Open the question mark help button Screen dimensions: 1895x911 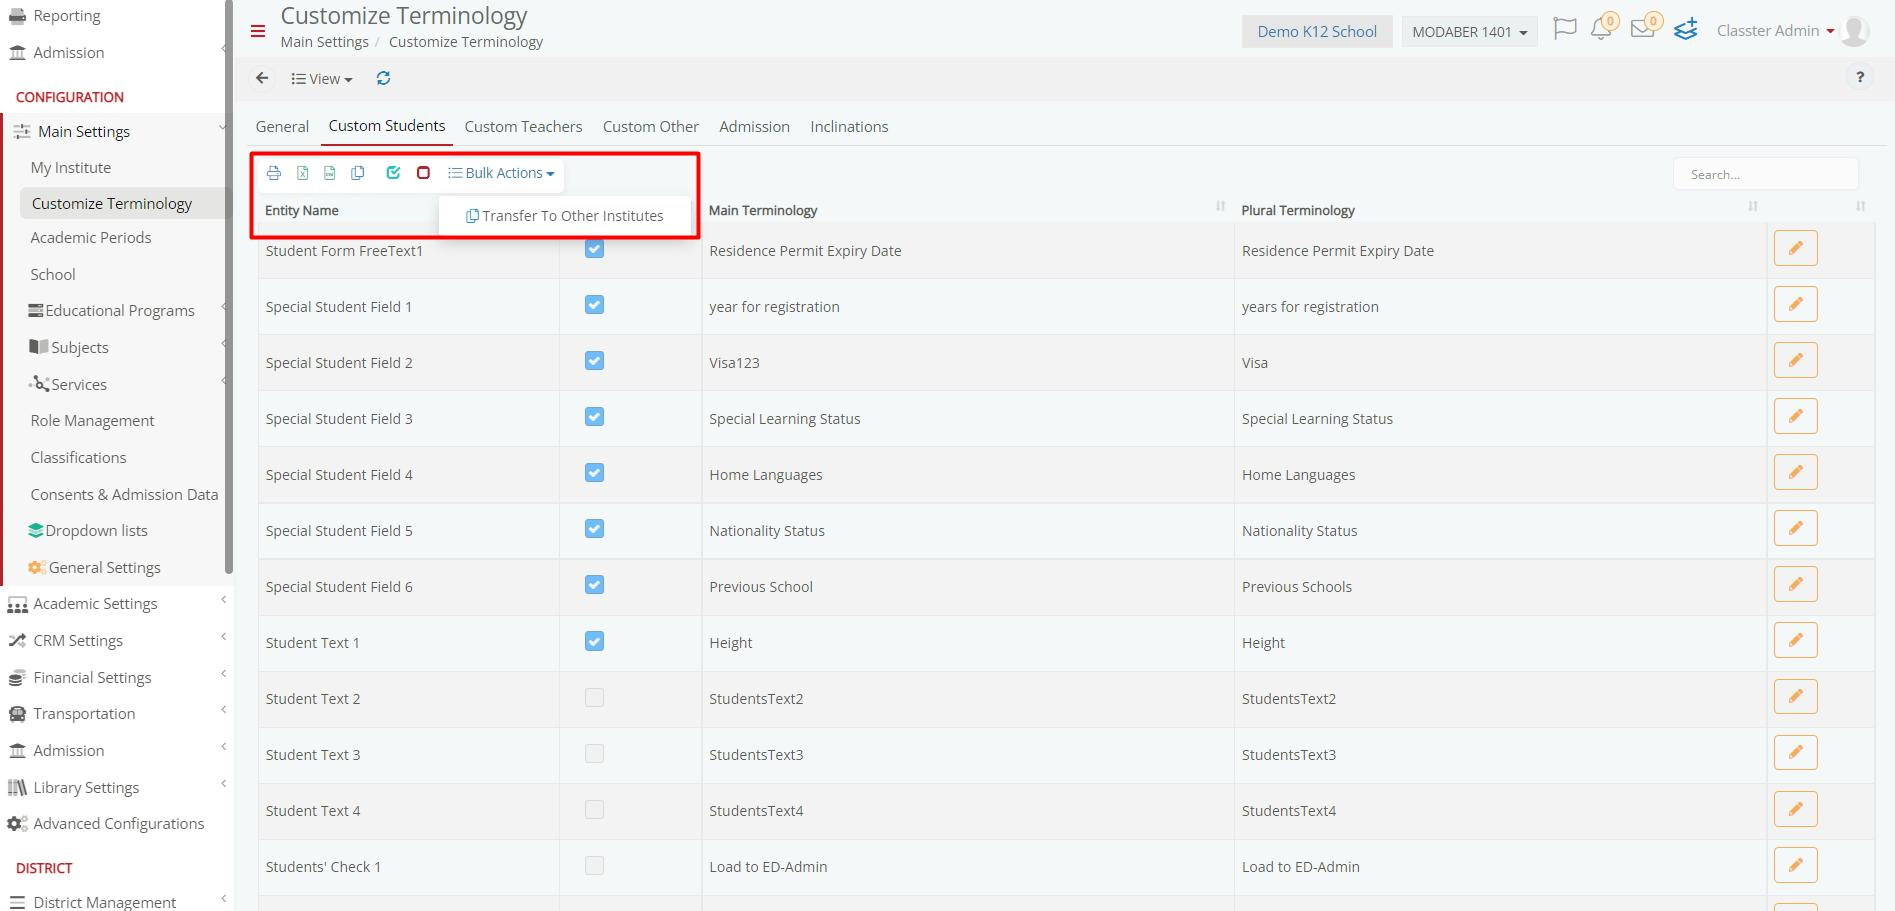tap(1860, 78)
